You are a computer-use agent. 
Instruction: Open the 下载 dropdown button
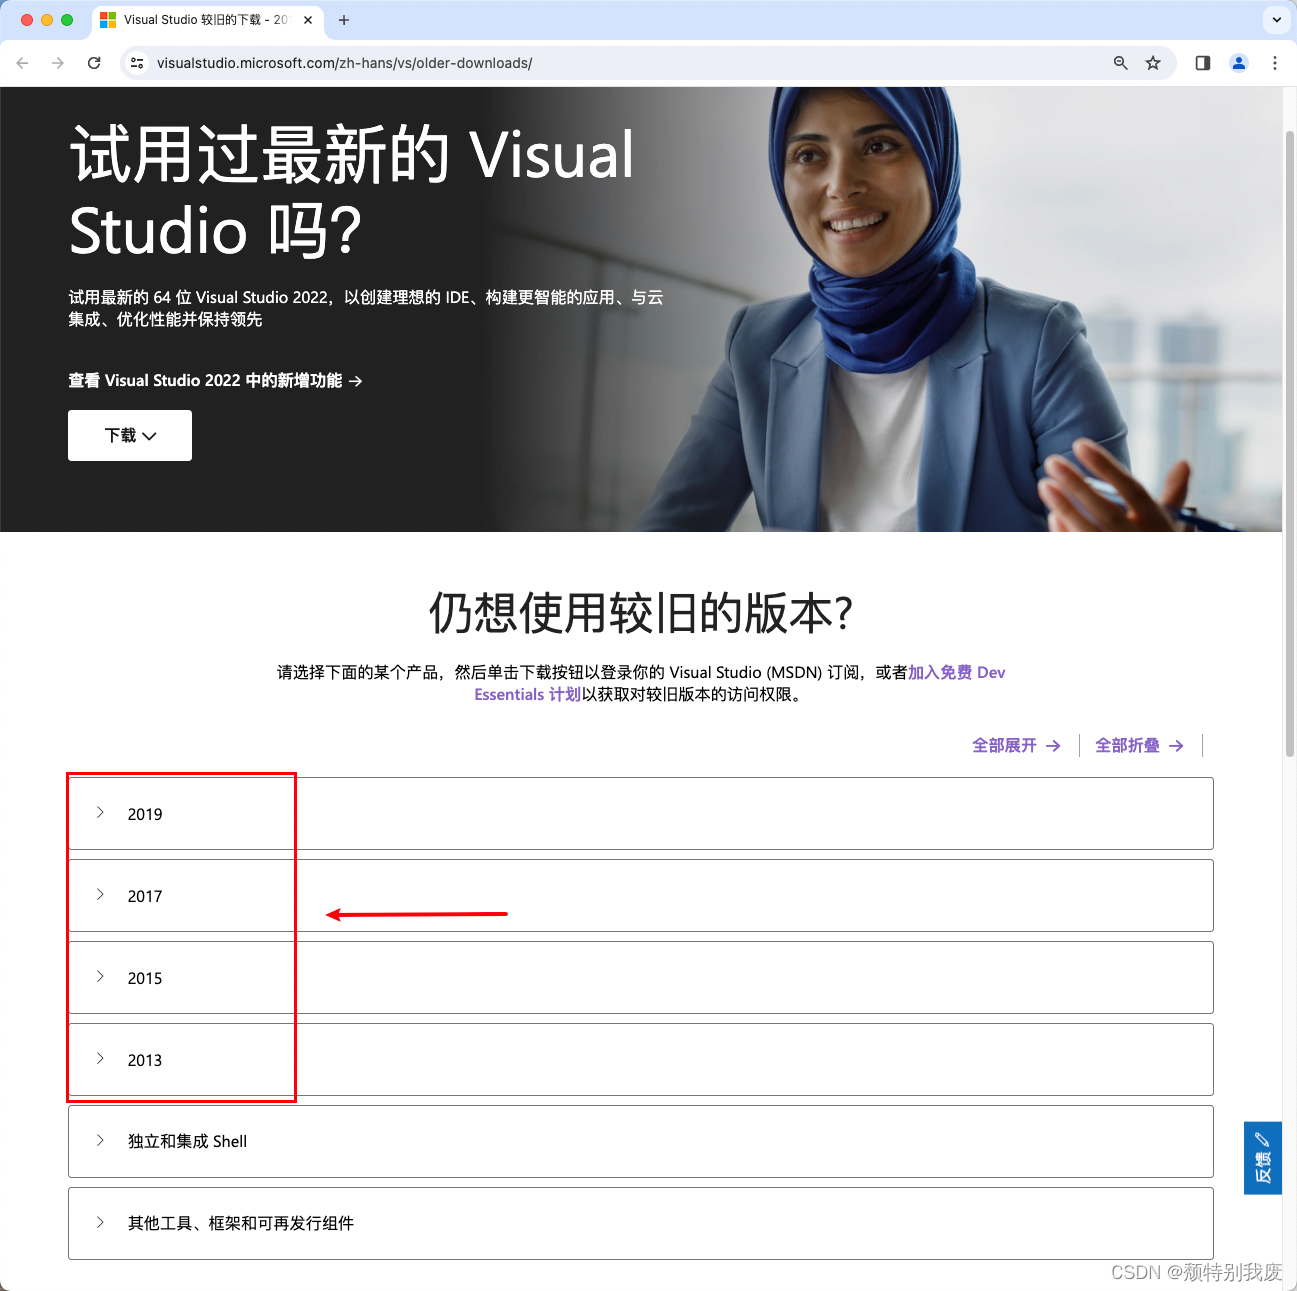(129, 435)
